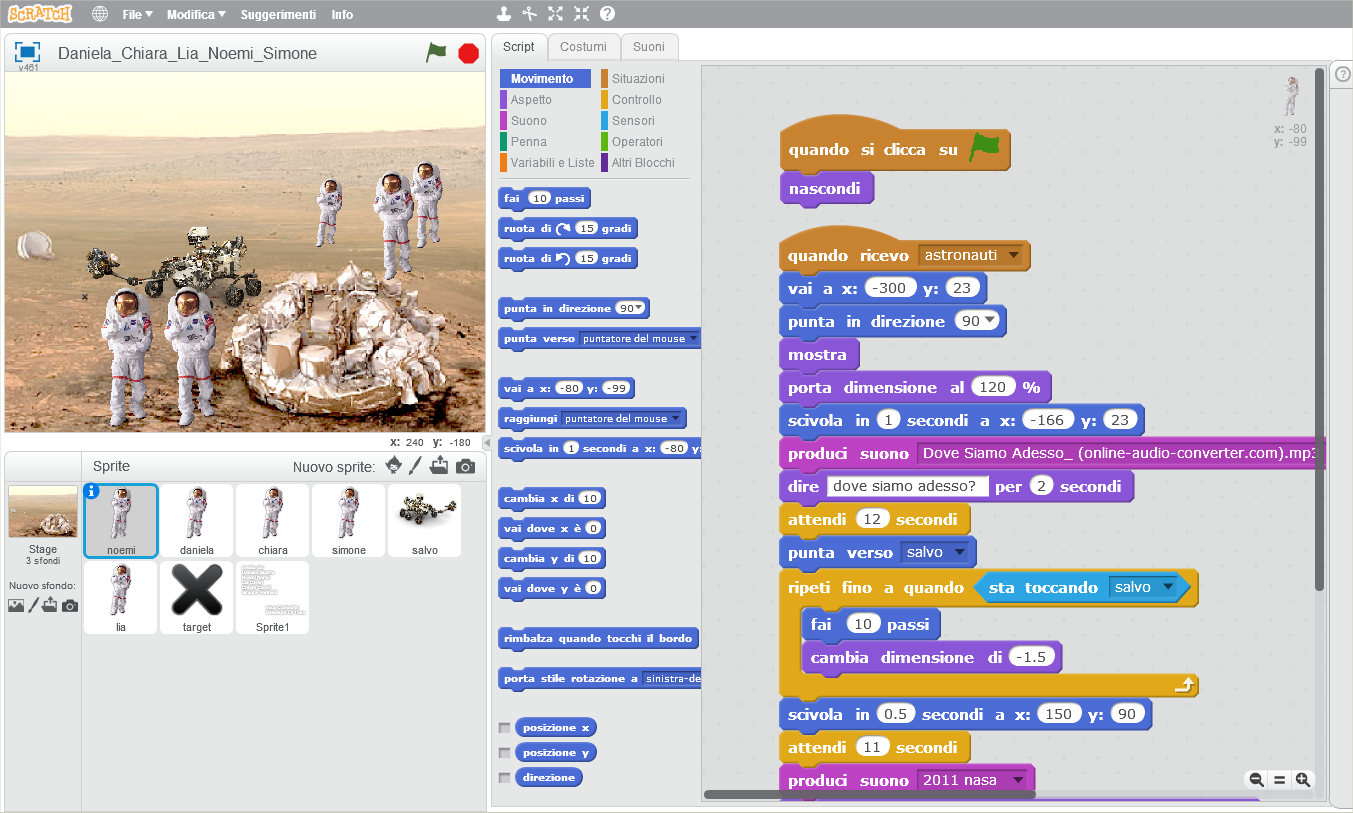Image resolution: width=1353 pixels, height=813 pixels.
Task: Show the Penna block category
Action: [x=530, y=141]
